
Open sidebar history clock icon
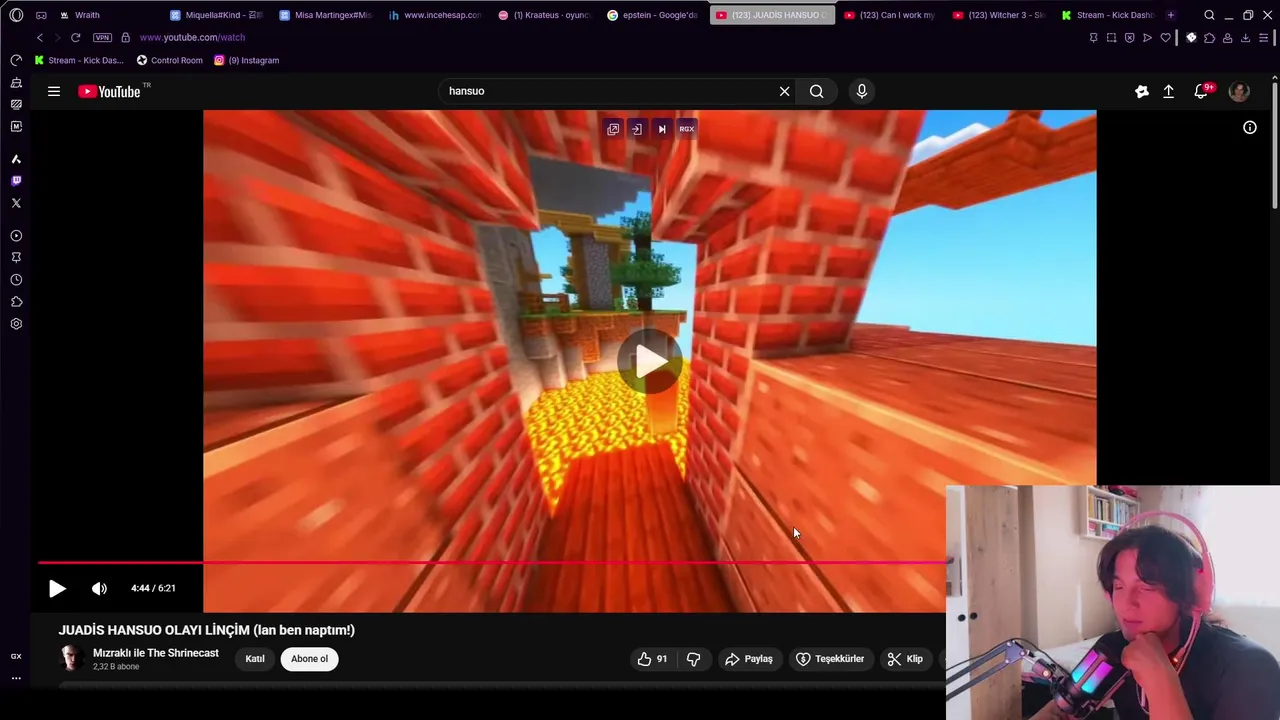16,280
